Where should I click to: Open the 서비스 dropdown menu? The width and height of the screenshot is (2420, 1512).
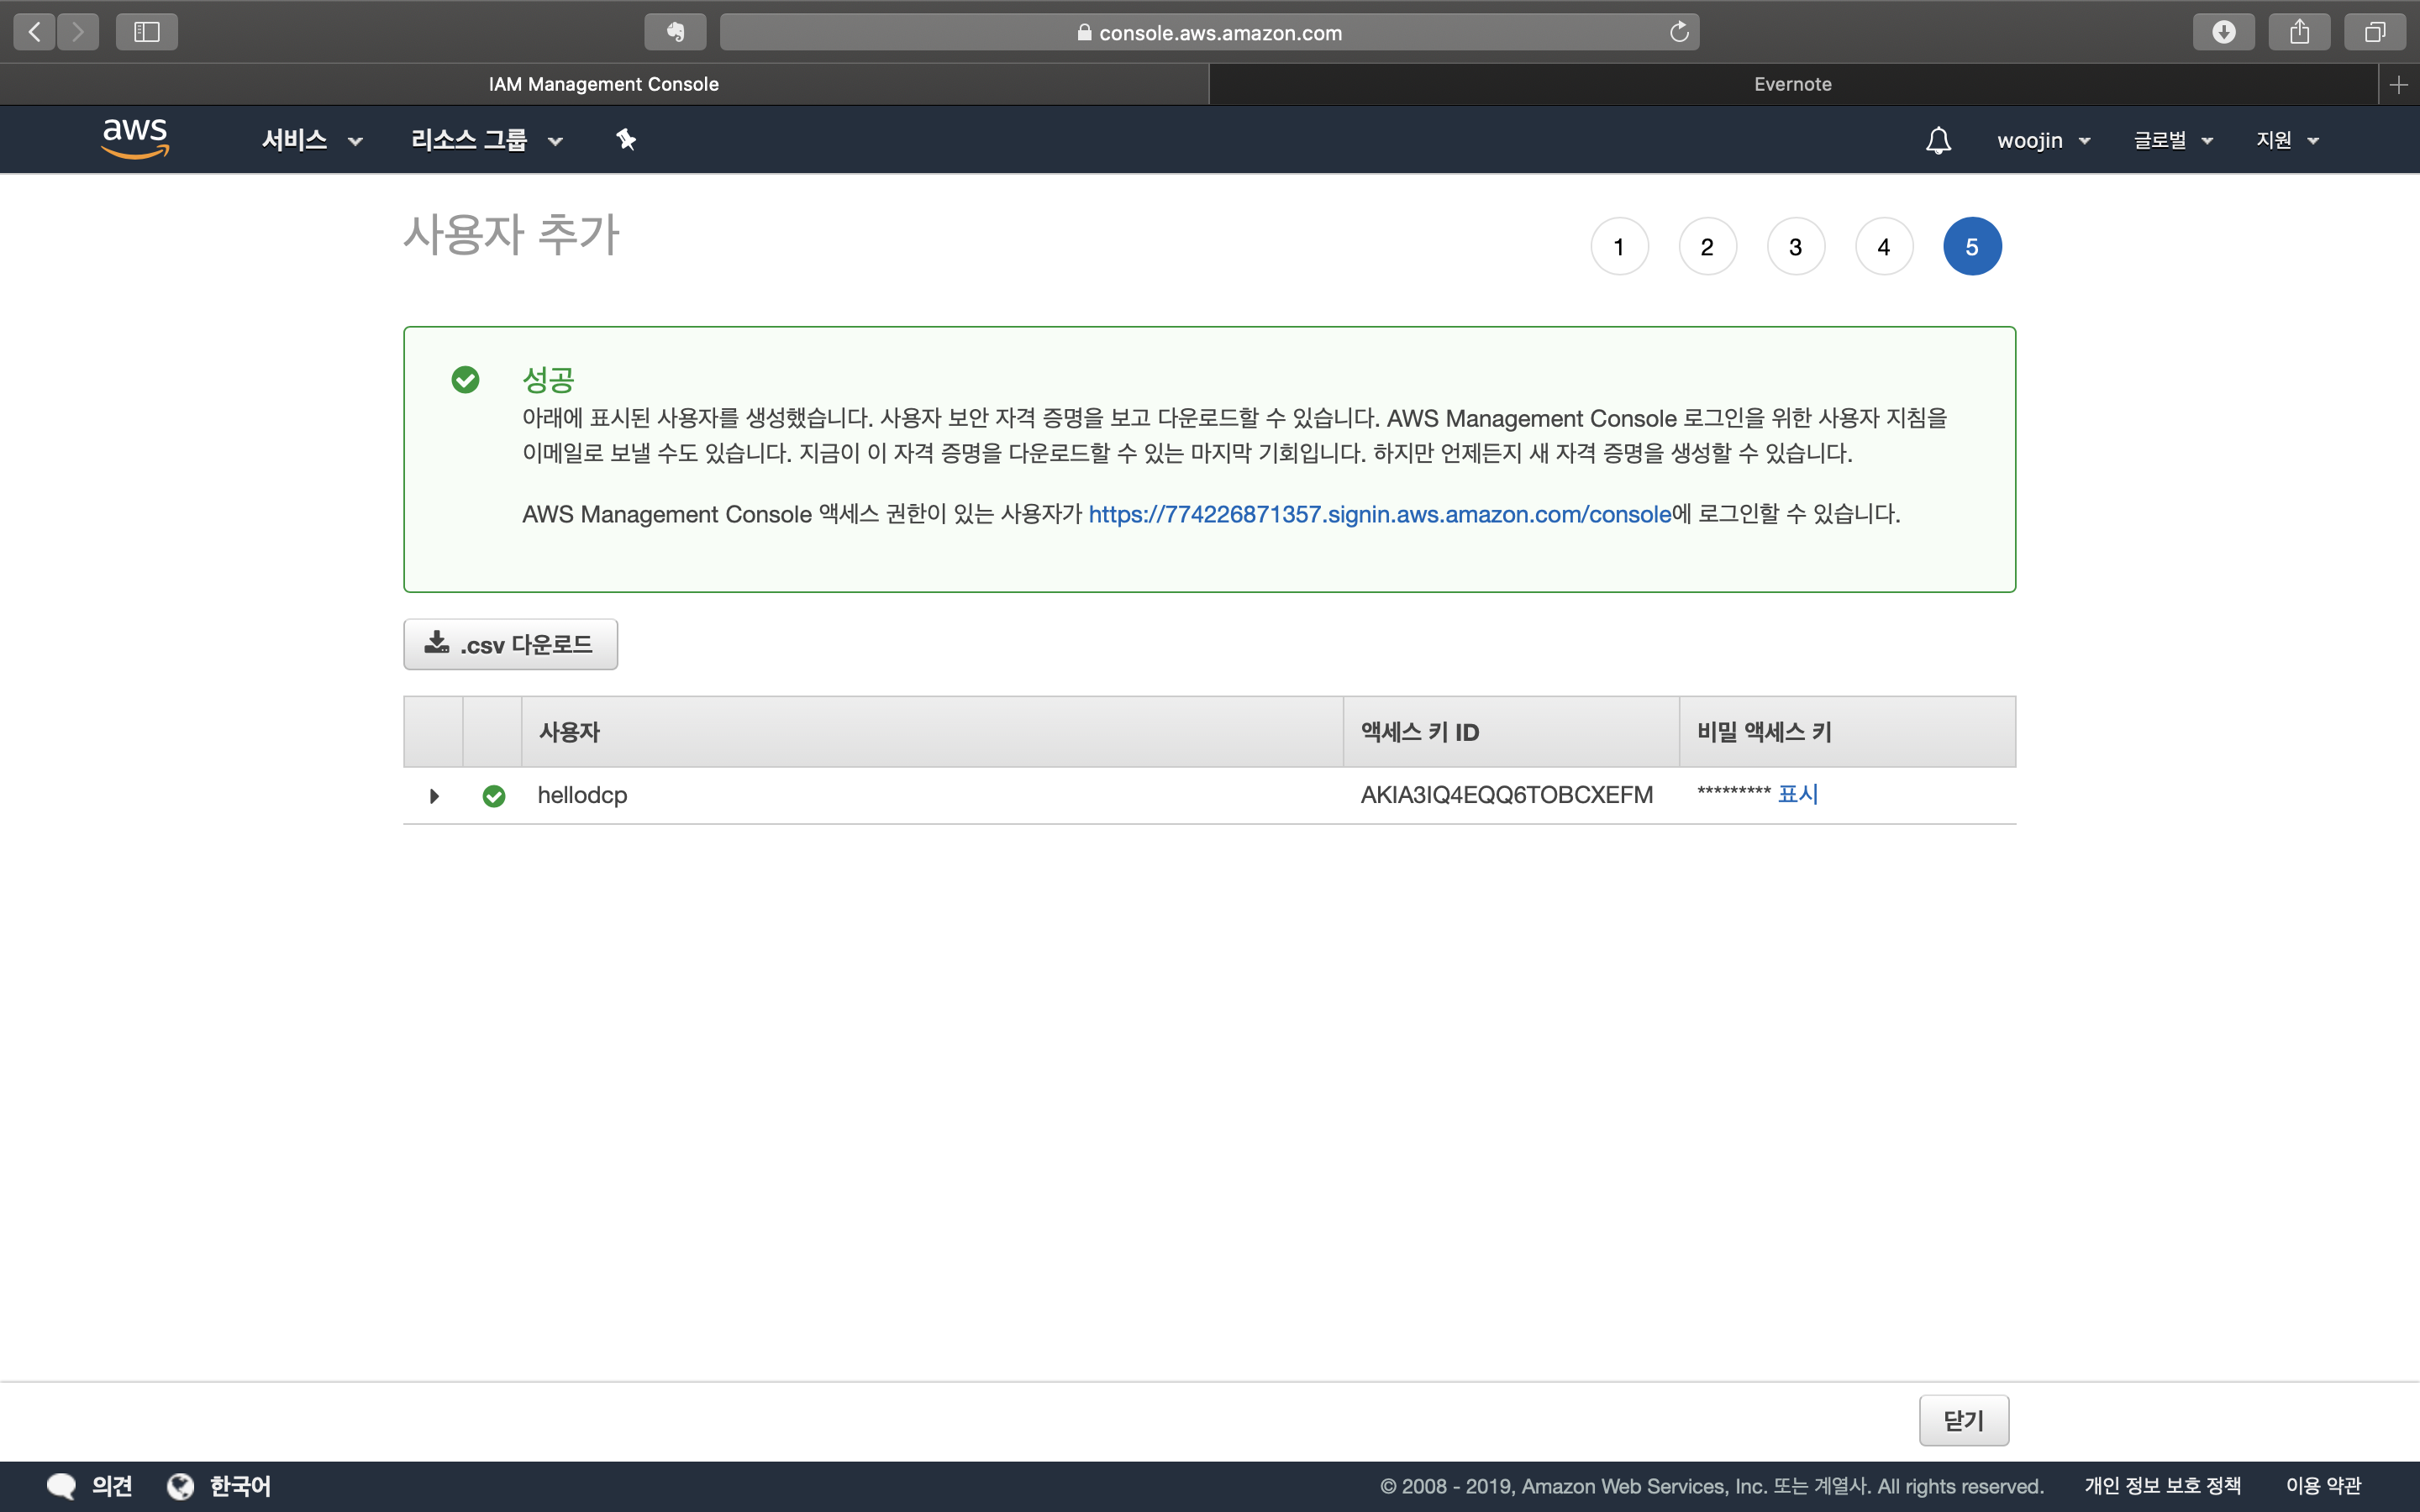click(x=311, y=140)
